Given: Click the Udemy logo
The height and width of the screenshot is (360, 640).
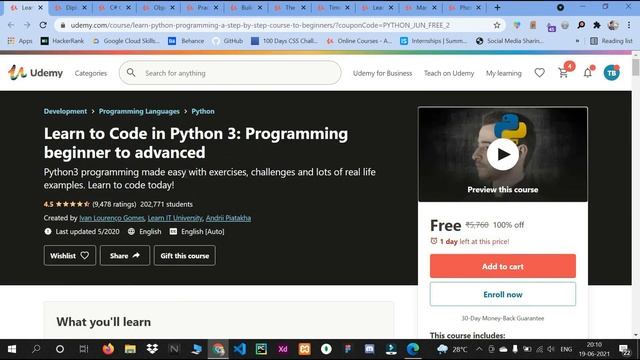Looking at the screenshot, I should 36,73.
